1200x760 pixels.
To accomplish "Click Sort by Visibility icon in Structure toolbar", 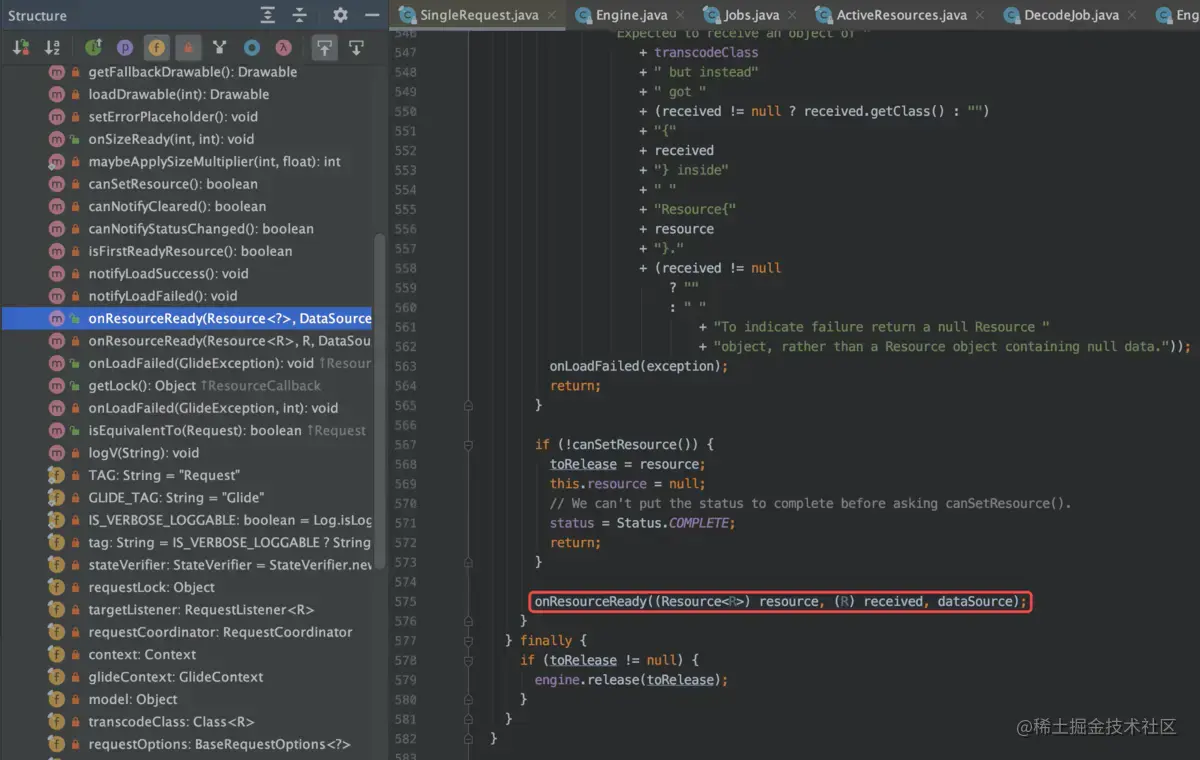I will (x=20, y=48).
